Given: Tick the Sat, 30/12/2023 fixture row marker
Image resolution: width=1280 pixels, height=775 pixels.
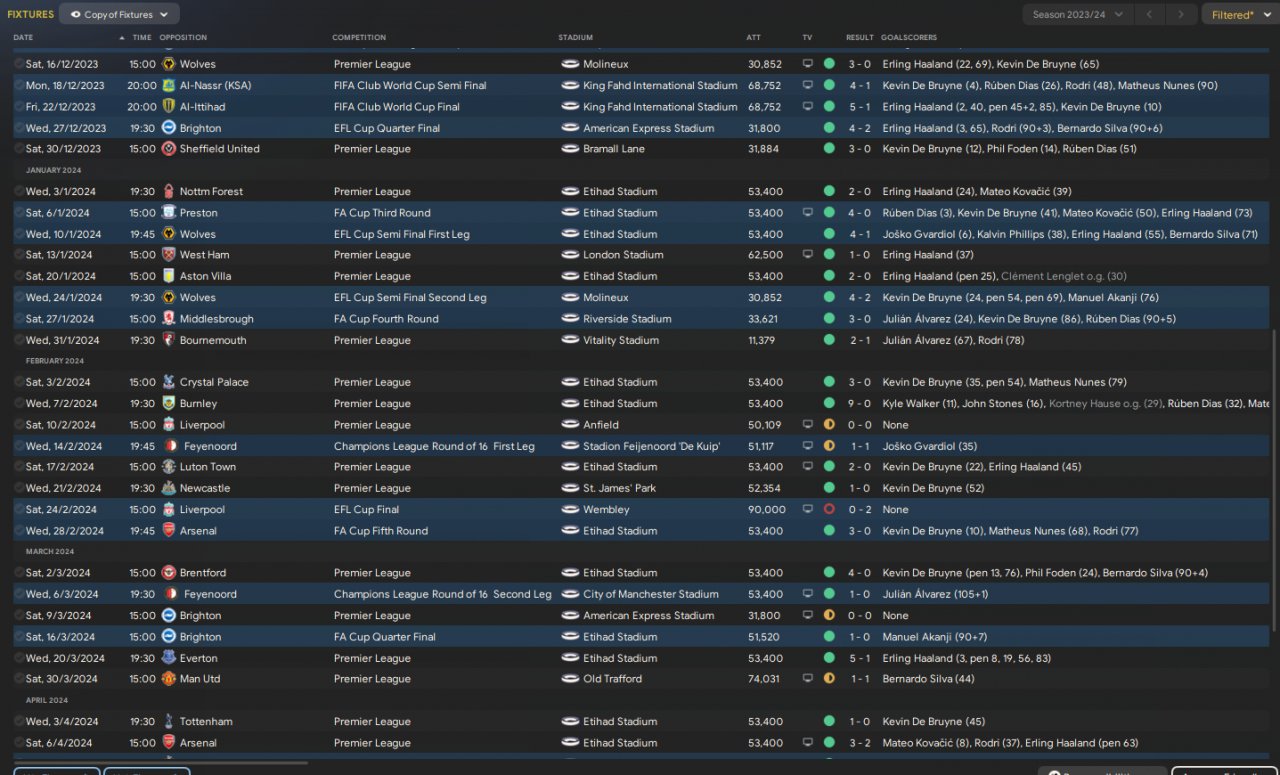Looking at the screenshot, I should coord(19,149).
